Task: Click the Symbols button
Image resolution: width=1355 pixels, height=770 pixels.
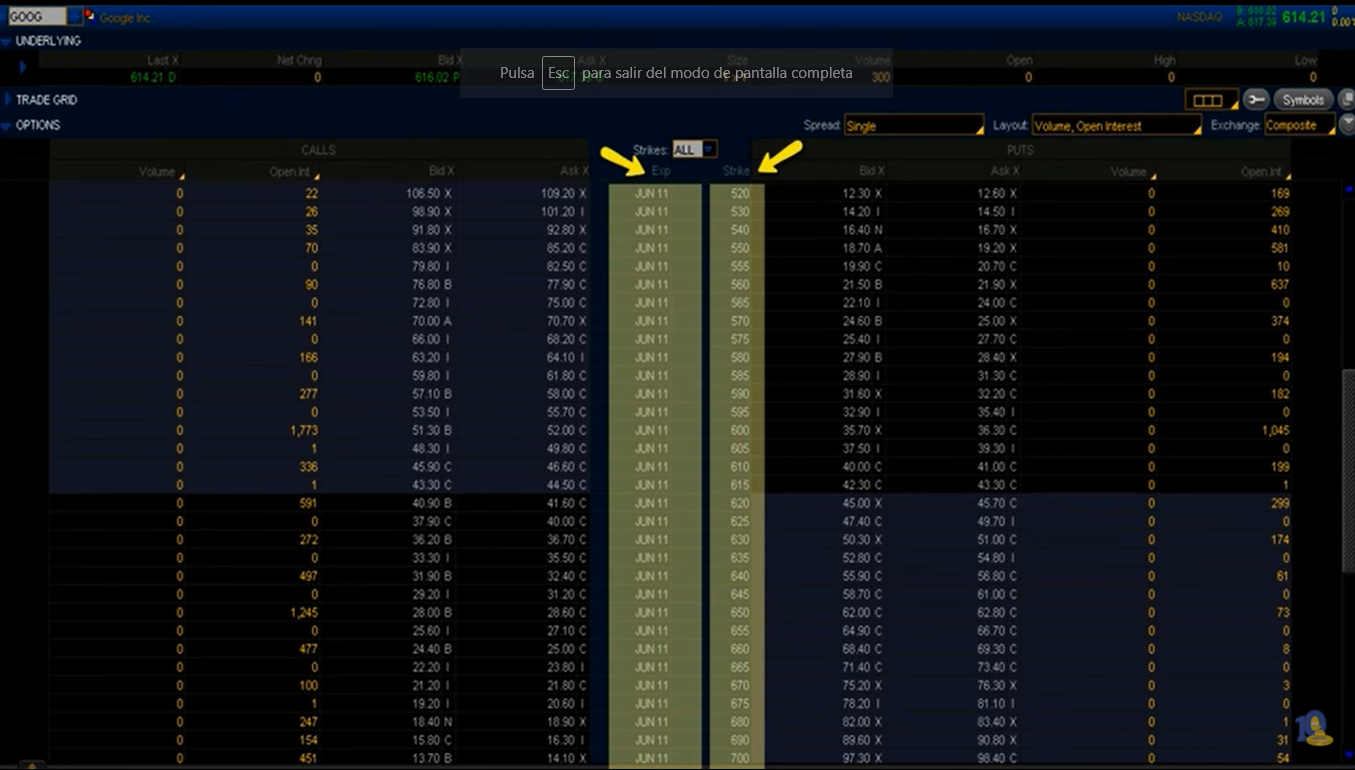Action: coord(1303,100)
